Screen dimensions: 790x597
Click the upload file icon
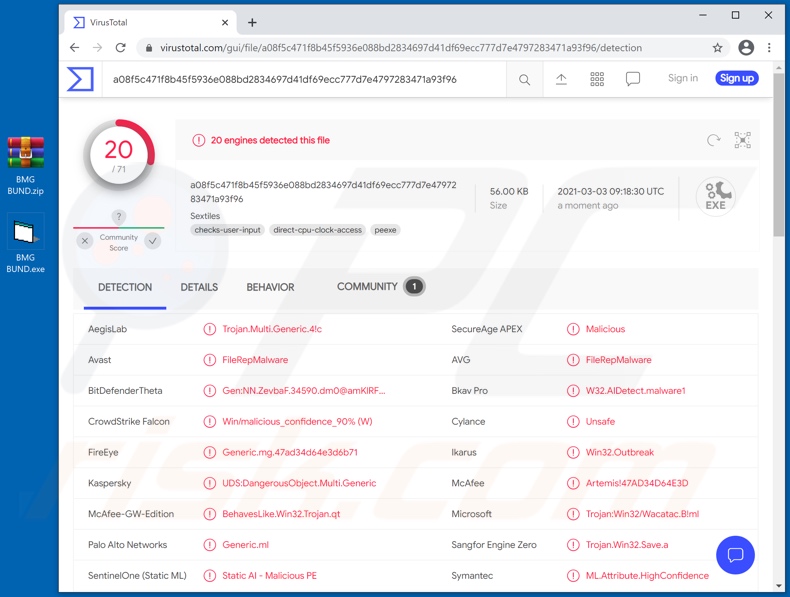pyautogui.click(x=561, y=79)
